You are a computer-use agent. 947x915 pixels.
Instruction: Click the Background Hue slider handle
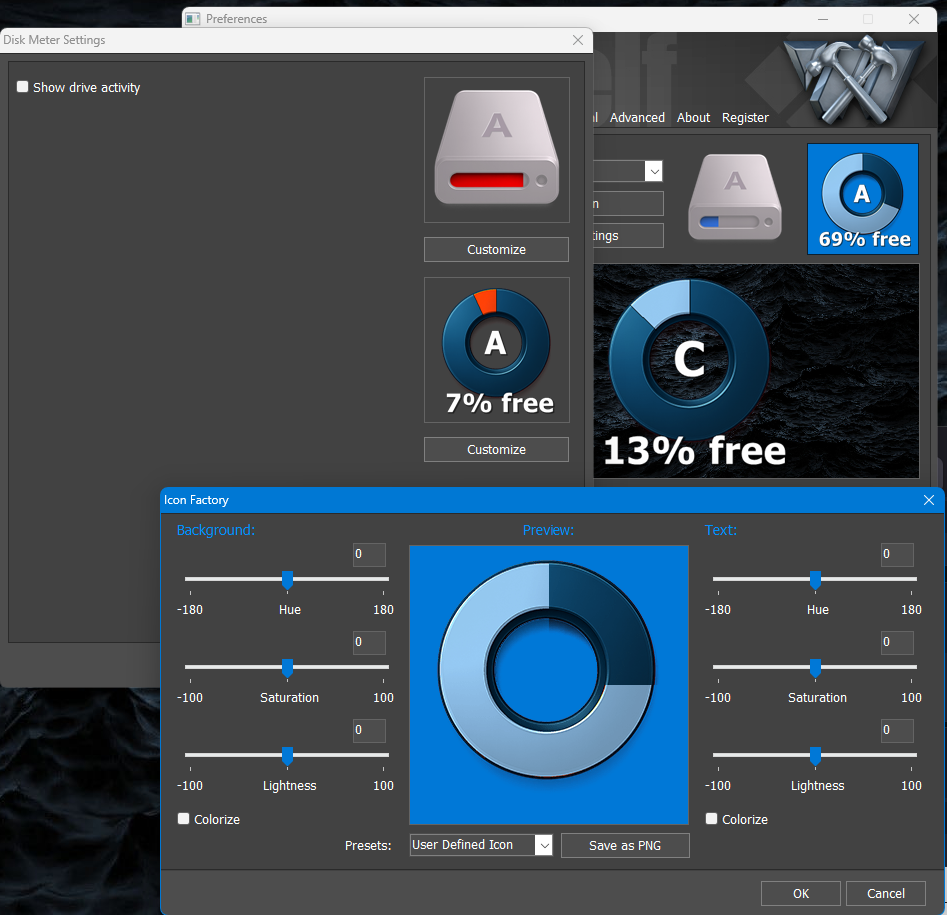coord(287,579)
